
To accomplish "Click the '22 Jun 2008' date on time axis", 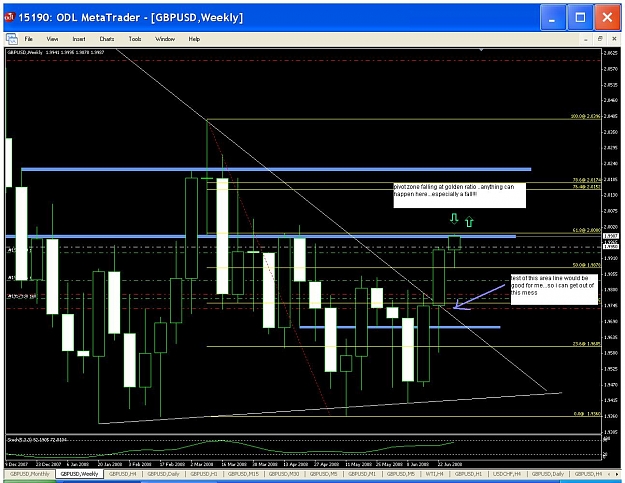I will (450, 464).
